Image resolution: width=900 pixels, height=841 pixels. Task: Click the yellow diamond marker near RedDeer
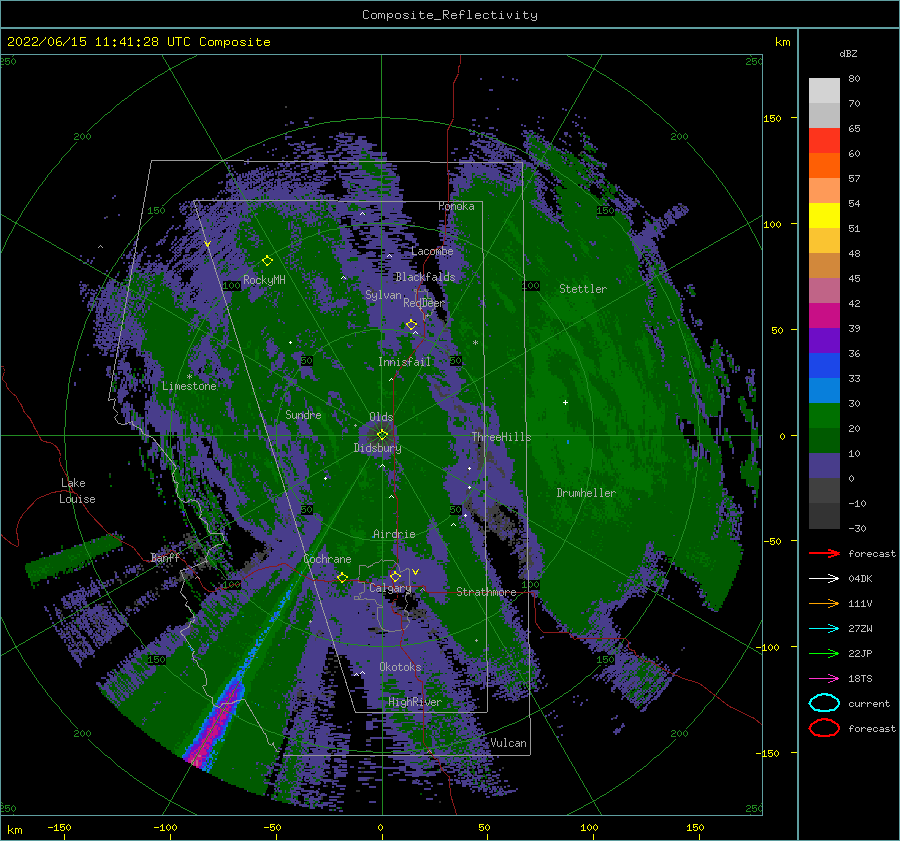click(x=411, y=325)
